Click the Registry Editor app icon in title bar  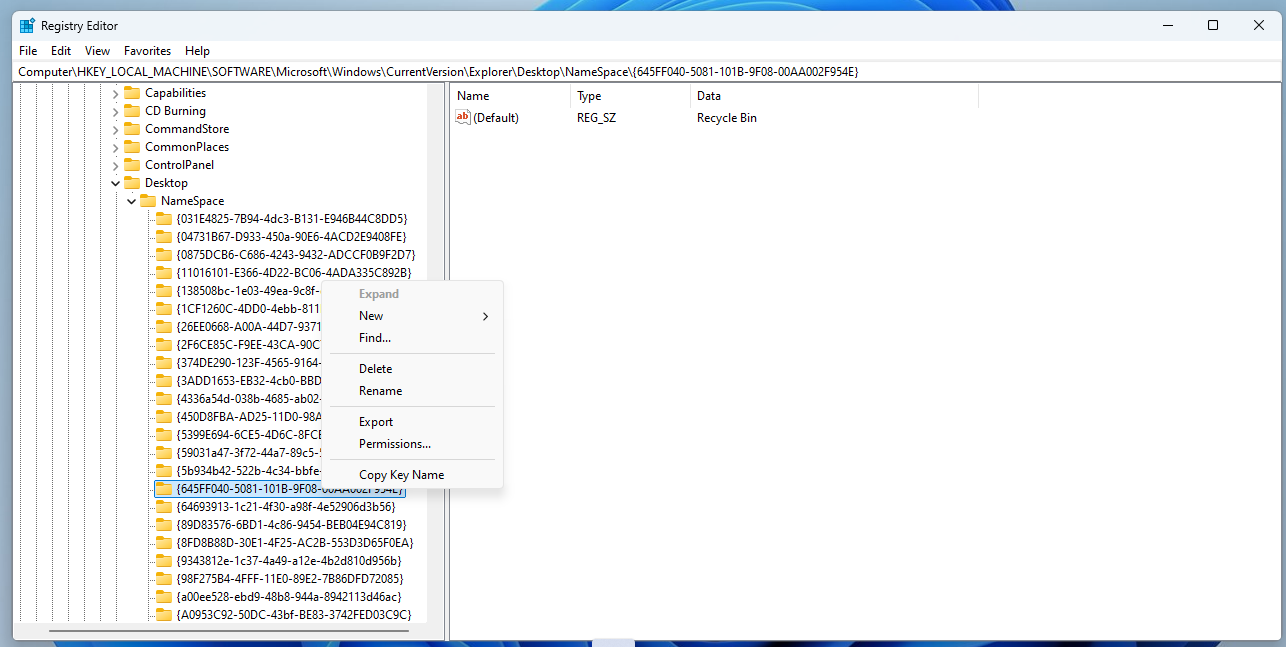26,26
